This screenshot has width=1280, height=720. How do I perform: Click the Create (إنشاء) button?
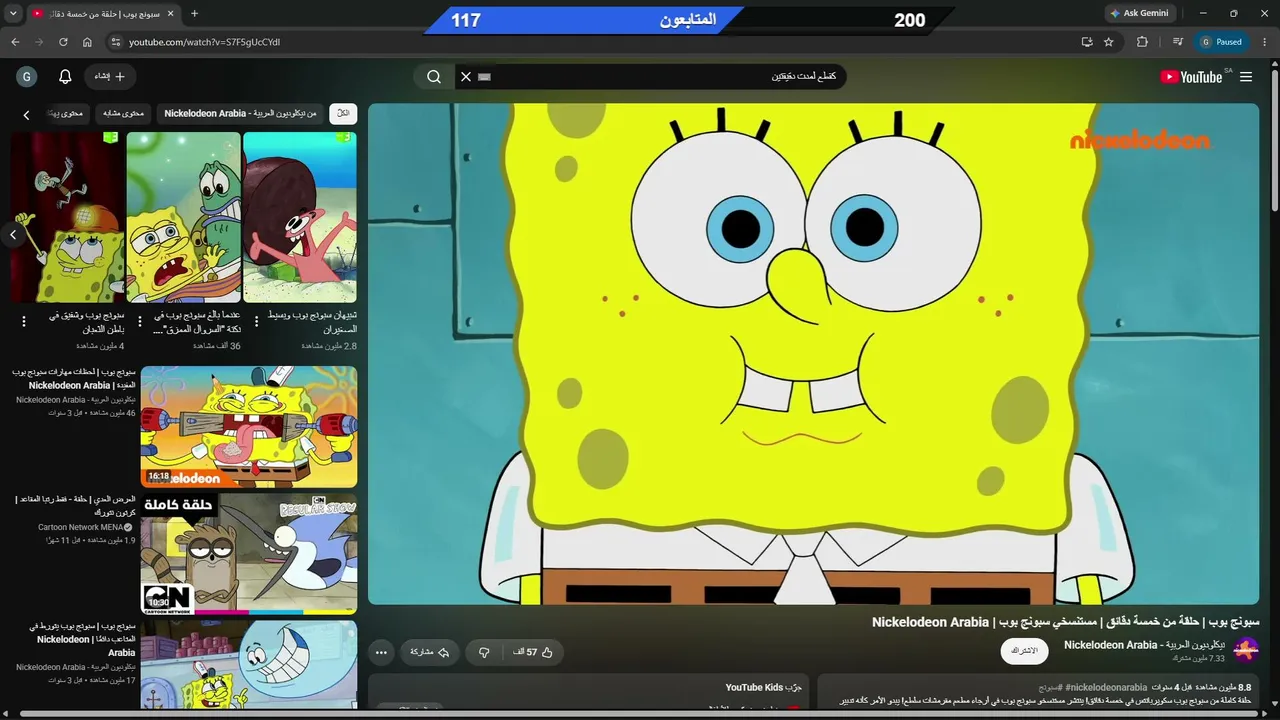[x=110, y=77]
